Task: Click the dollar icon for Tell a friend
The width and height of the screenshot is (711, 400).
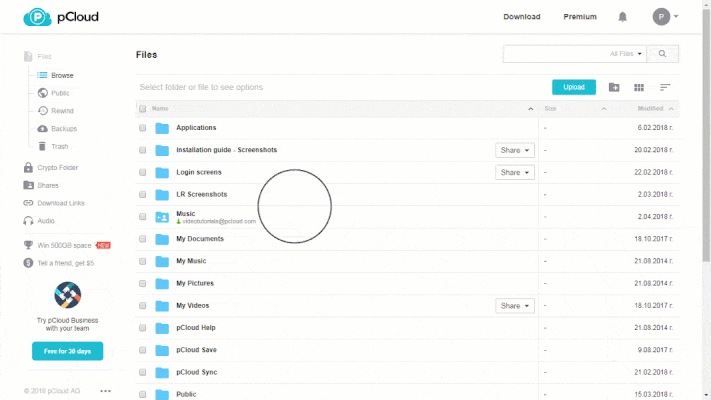Action: point(28,263)
